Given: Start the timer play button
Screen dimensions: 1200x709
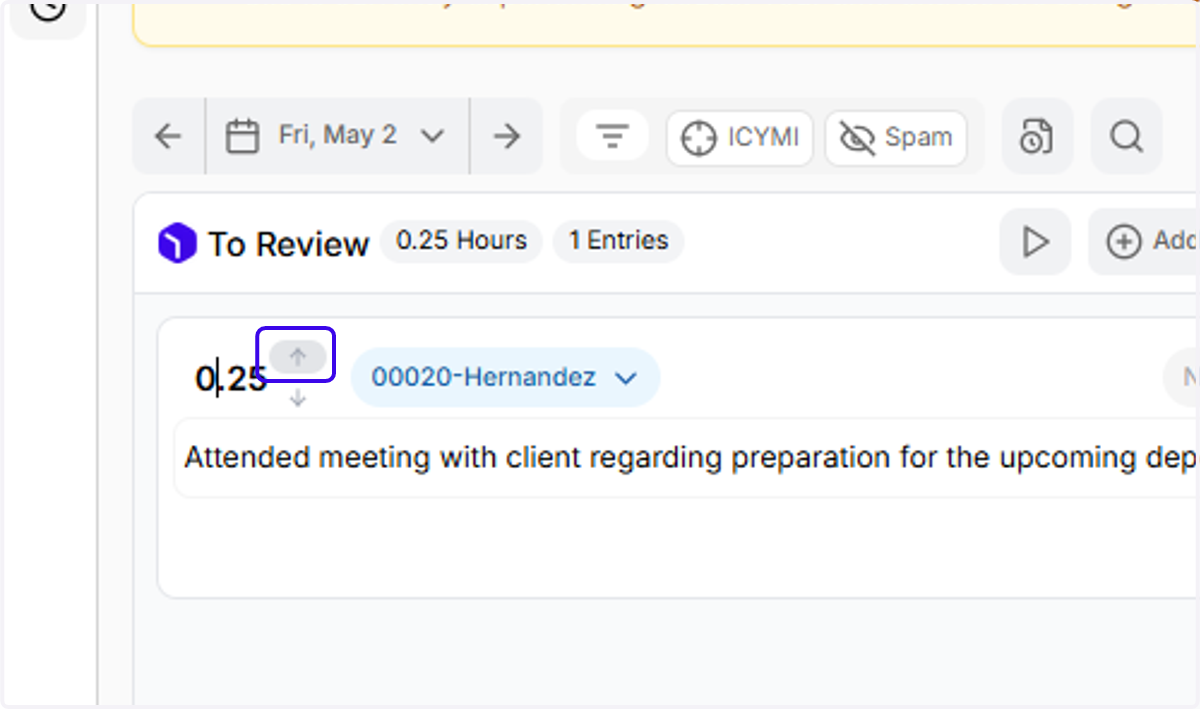Looking at the screenshot, I should [1035, 241].
